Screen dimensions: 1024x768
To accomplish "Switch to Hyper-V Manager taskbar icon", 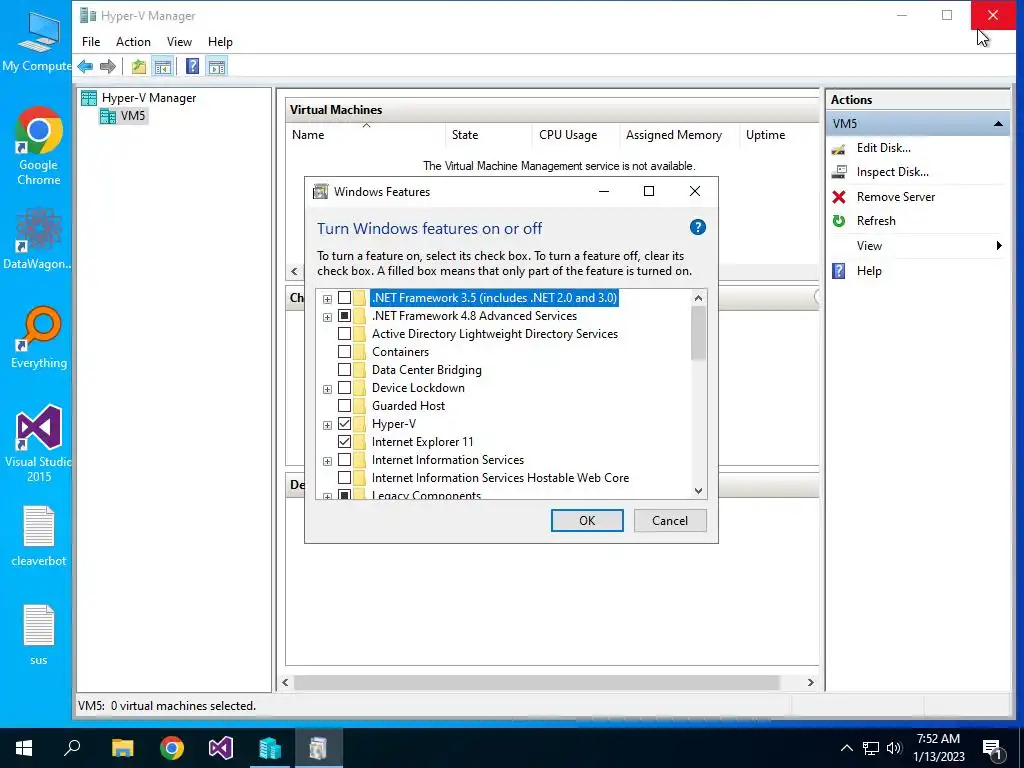I will point(270,748).
